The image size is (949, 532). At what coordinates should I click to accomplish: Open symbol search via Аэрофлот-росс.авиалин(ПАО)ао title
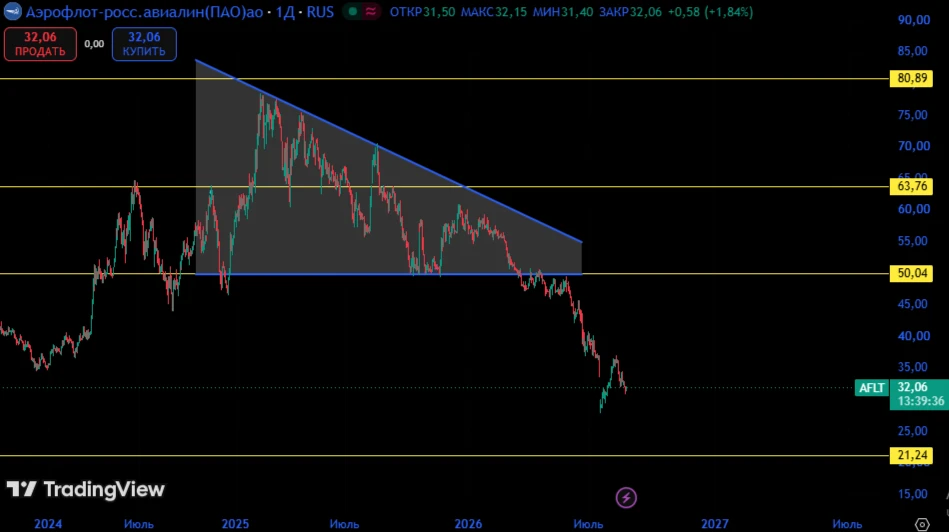[145, 12]
